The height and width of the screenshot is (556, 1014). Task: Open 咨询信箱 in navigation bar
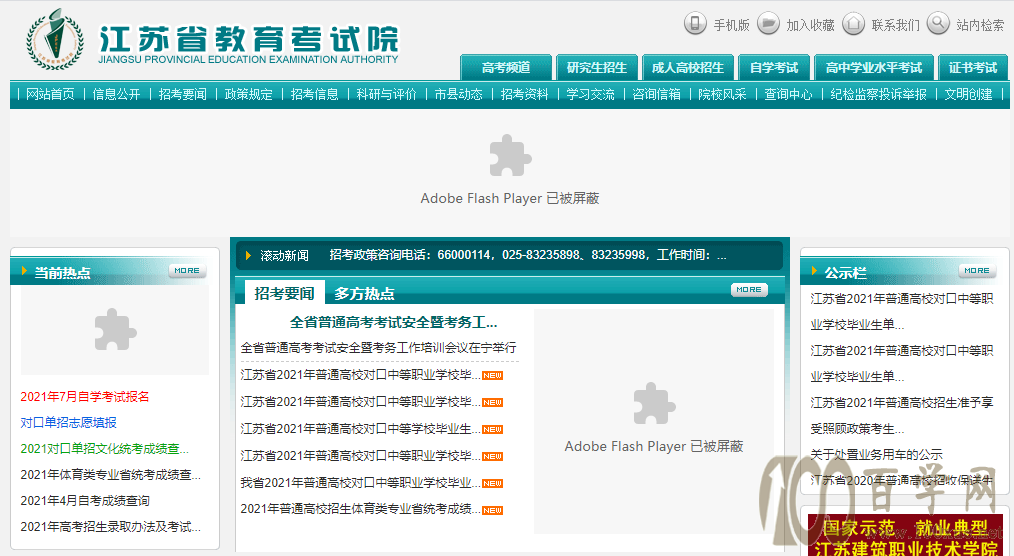[656, 94]
